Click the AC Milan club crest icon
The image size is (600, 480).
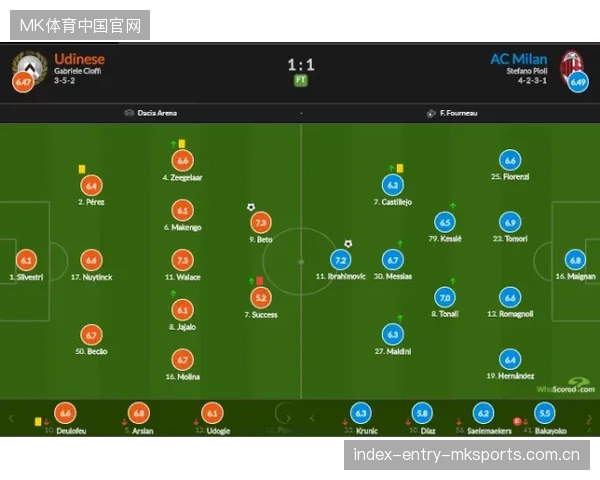click(572, 68)
